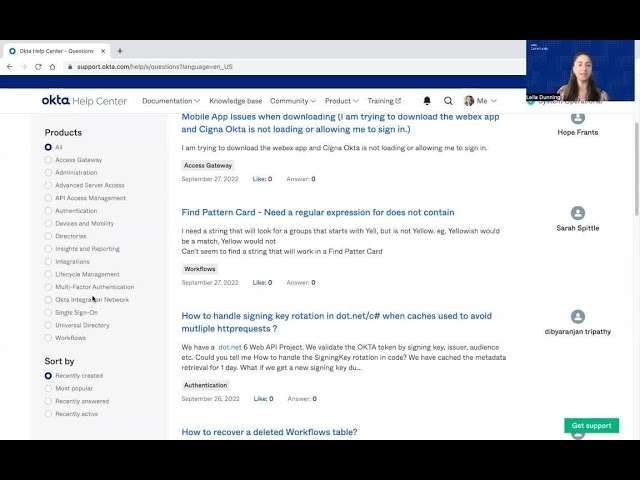Open the deleted Workflows table question
Screen dimensions: 640x480
pos(269,432)
